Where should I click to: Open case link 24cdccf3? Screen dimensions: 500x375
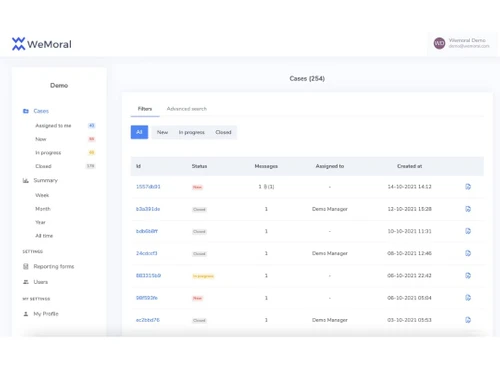point(147,253)
